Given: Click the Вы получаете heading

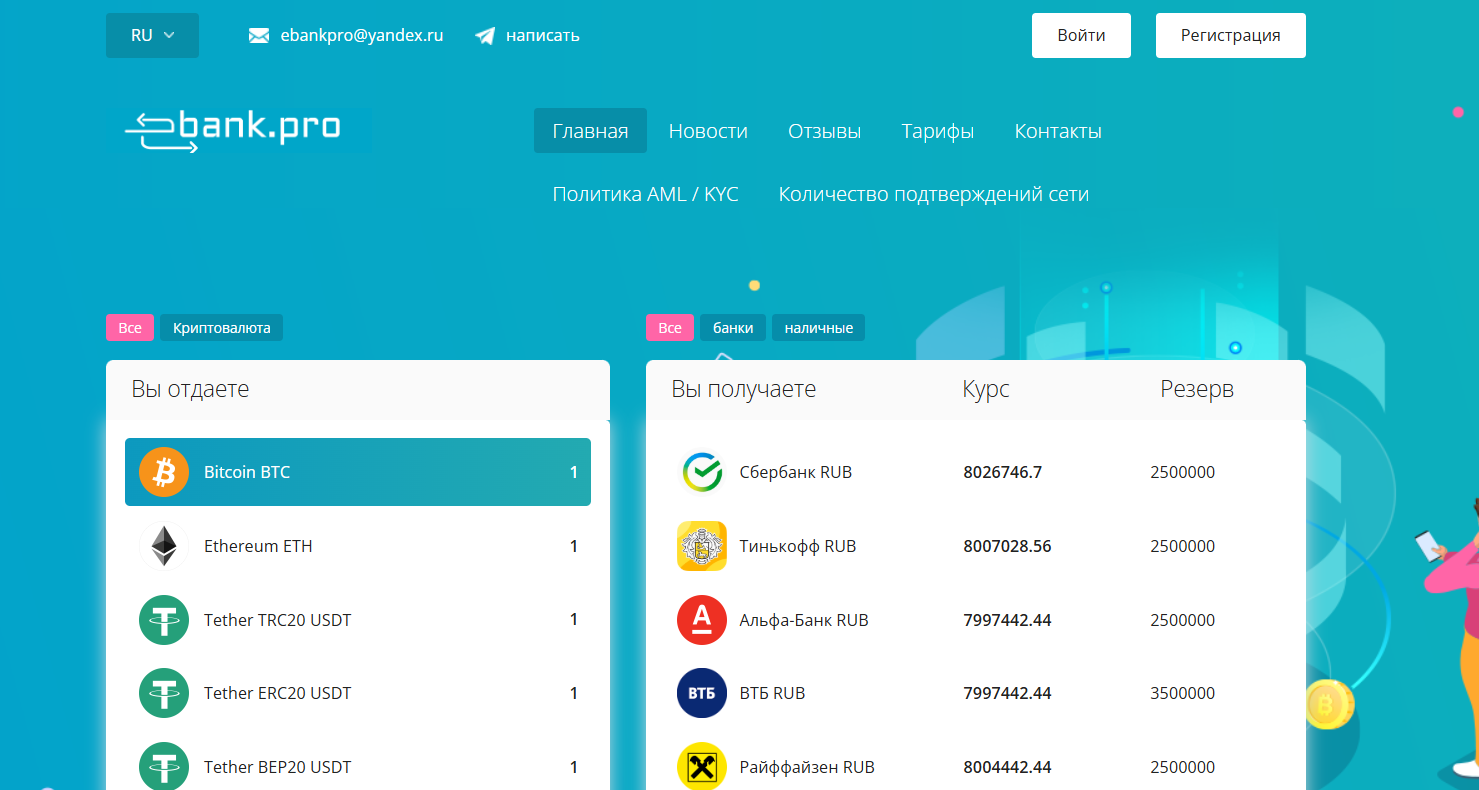Looking at the screenshot, I should (743, 389).
